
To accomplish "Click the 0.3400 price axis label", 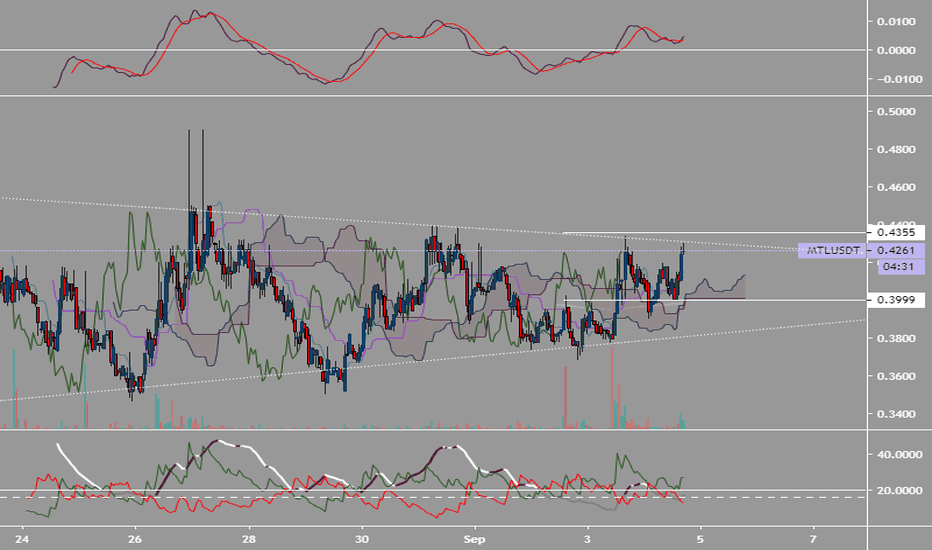I will pyautogui.click(x=896, y=414).
